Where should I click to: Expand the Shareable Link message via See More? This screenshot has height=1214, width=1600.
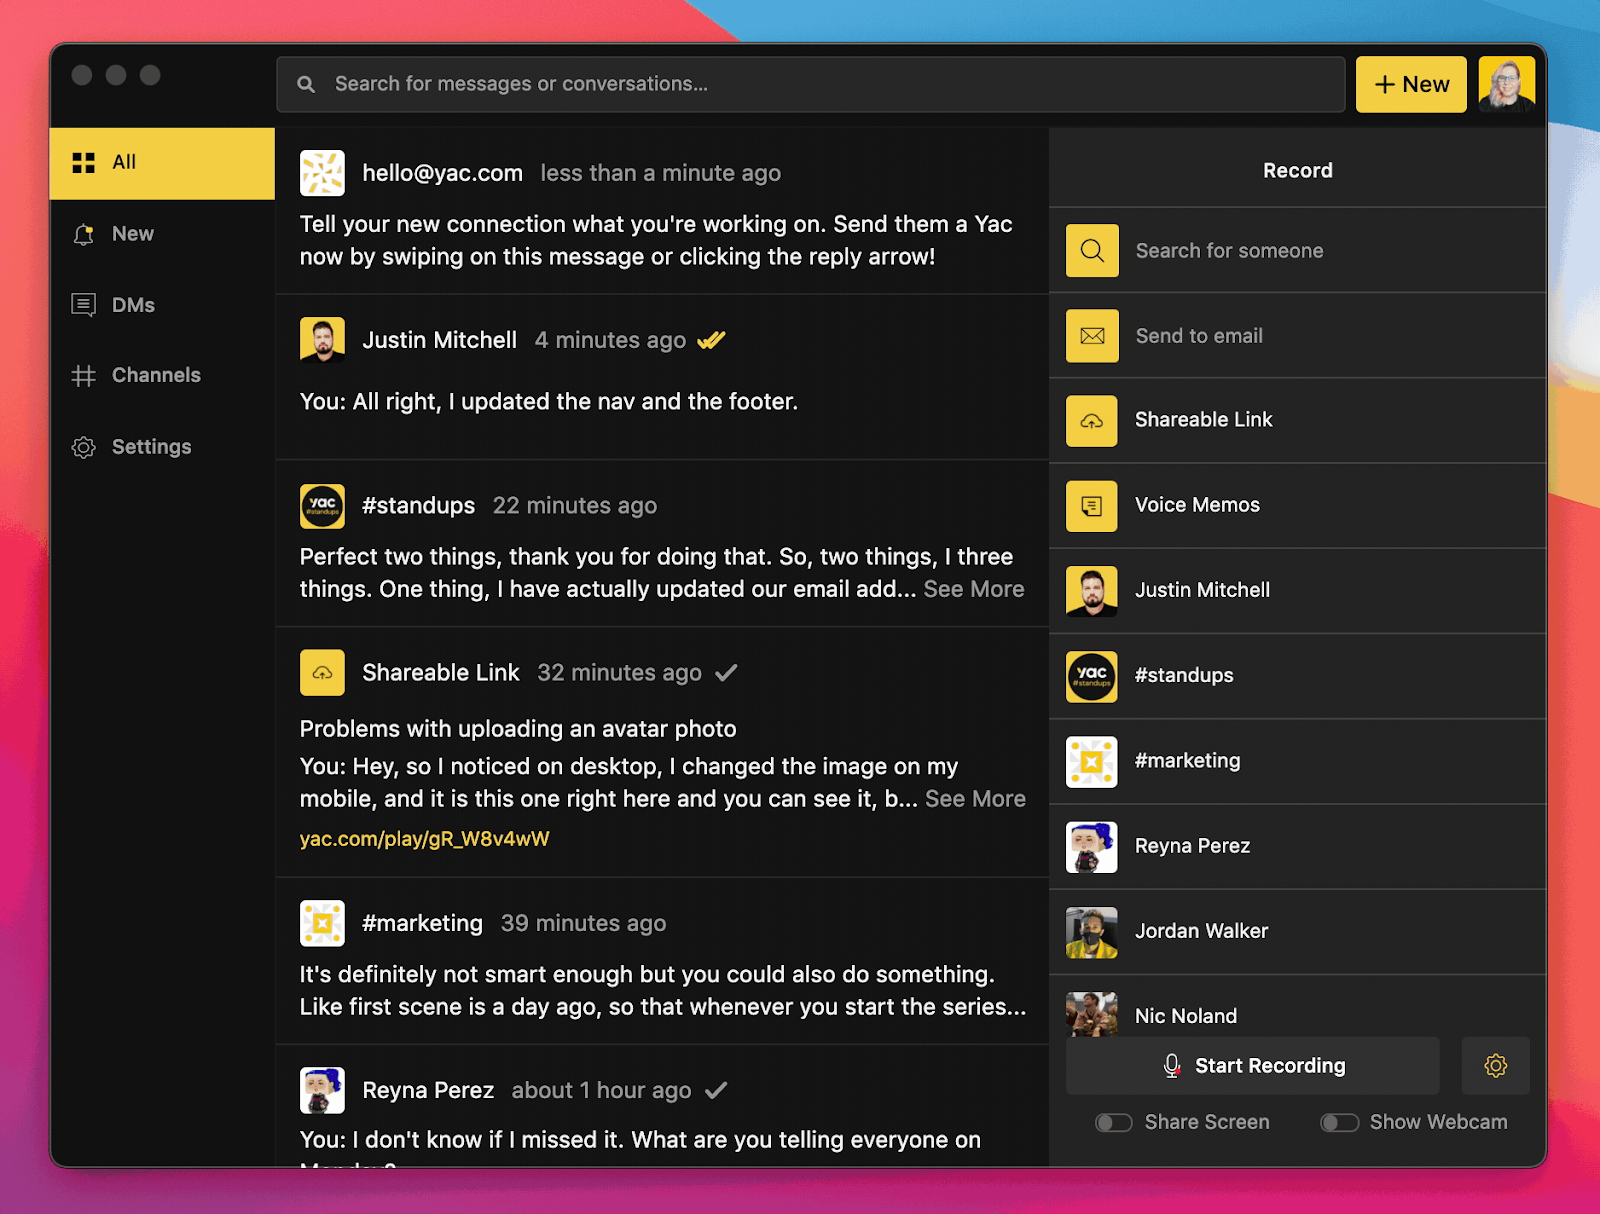tap(975, 799)
